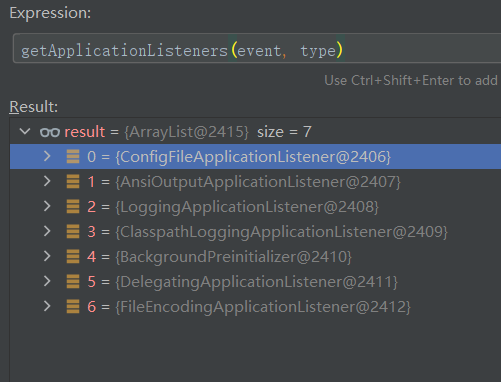Click the array element icon of row 5

click(73, 282)
